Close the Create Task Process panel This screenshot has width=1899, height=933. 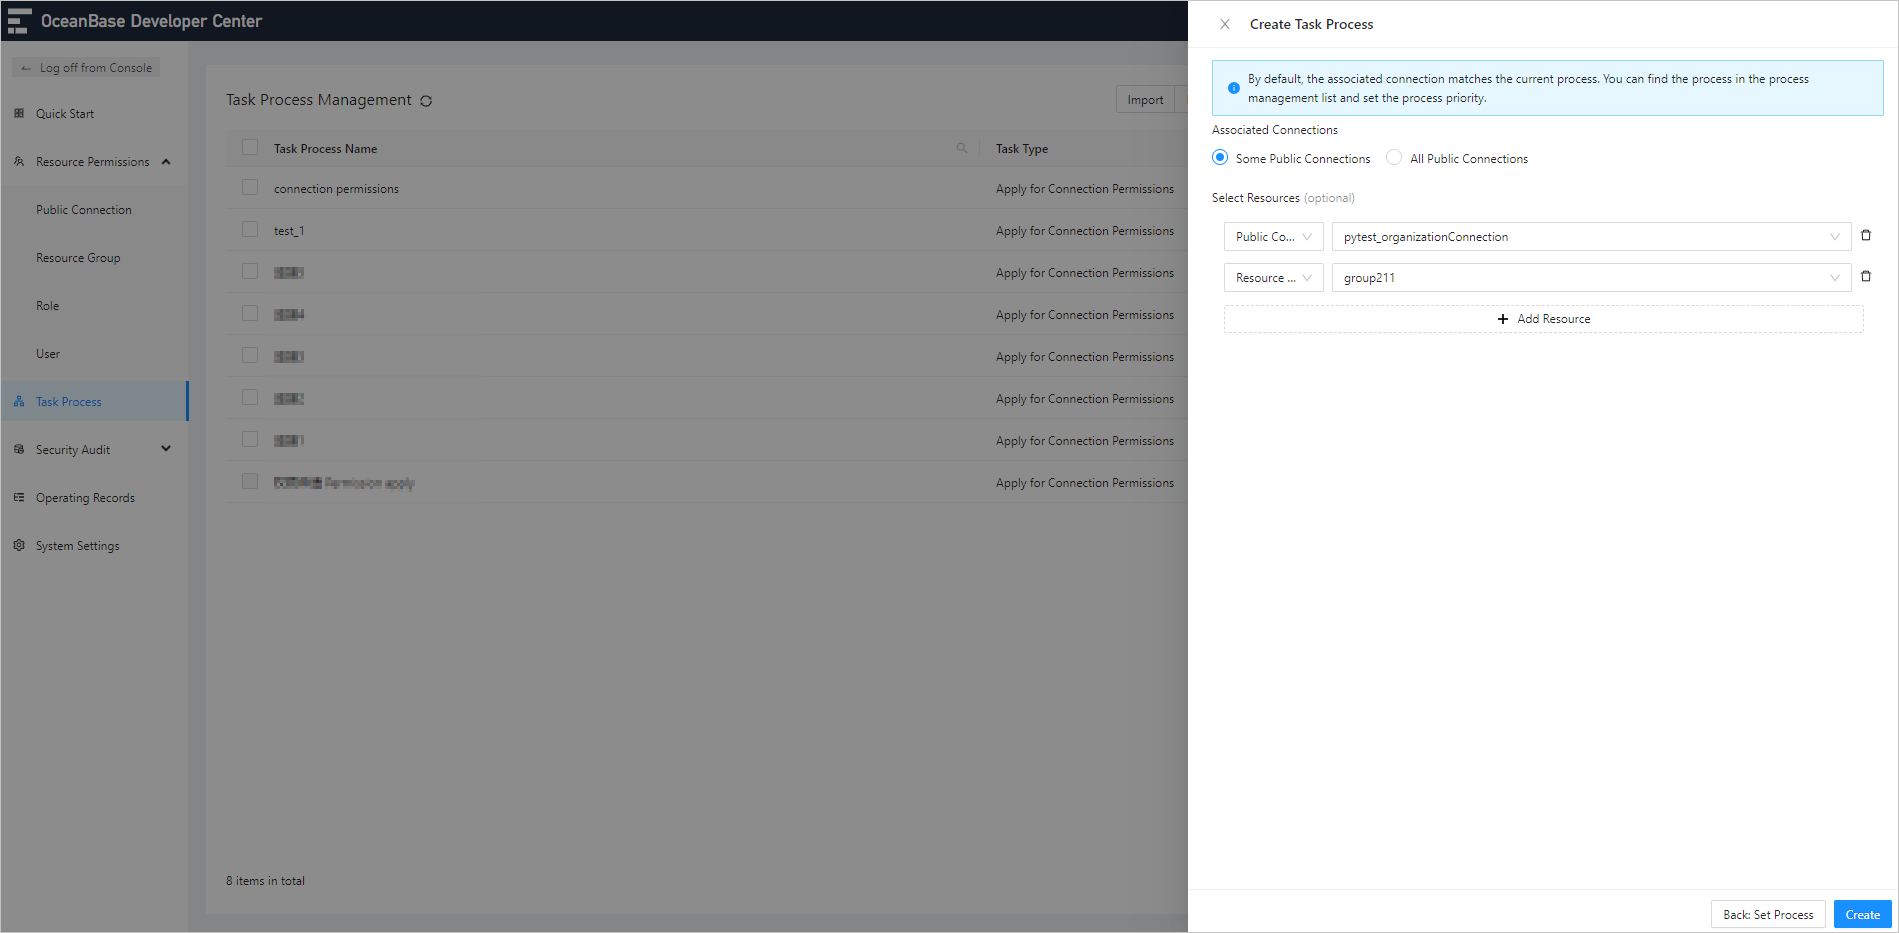[x=1224, y=23]
